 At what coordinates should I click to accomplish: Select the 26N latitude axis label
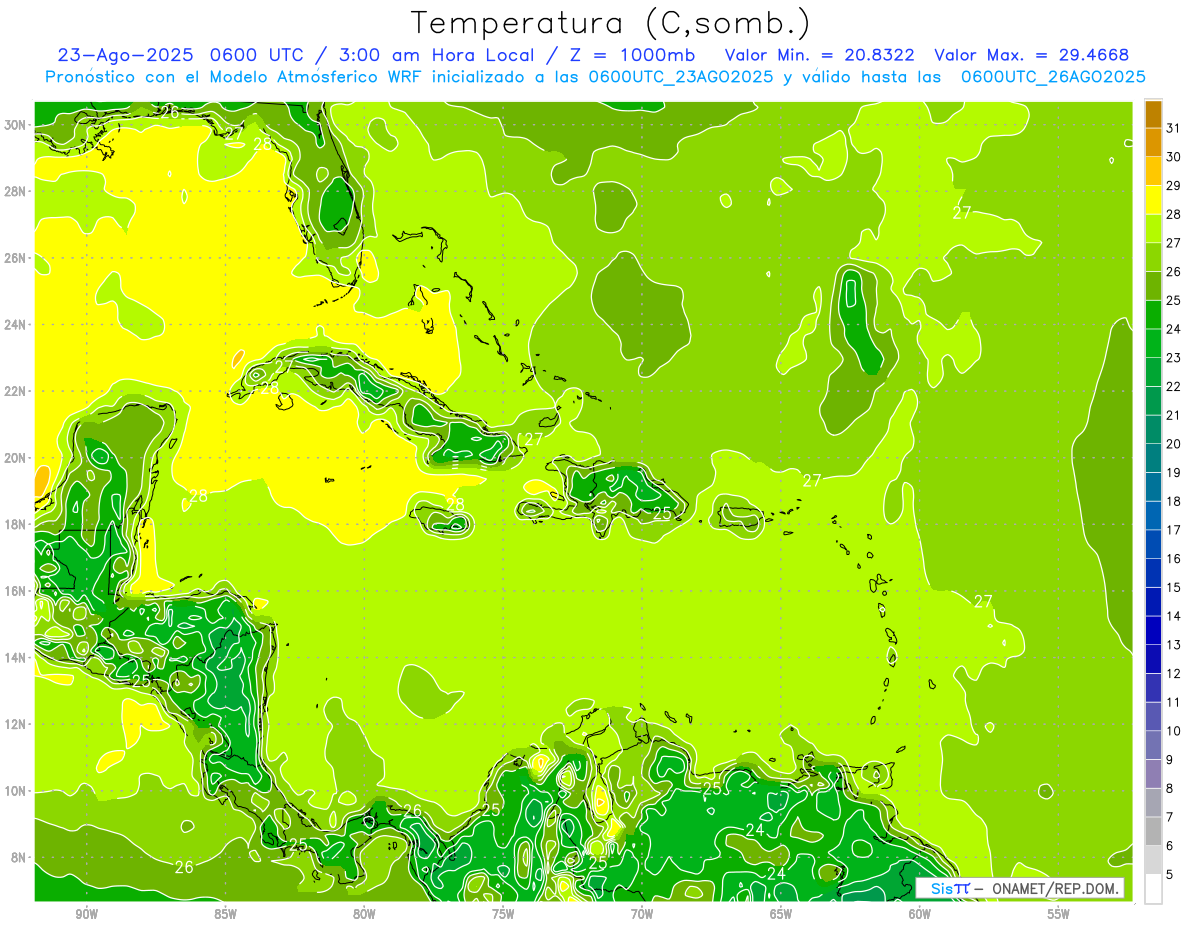pyautogui.click(x=16, y=258)
